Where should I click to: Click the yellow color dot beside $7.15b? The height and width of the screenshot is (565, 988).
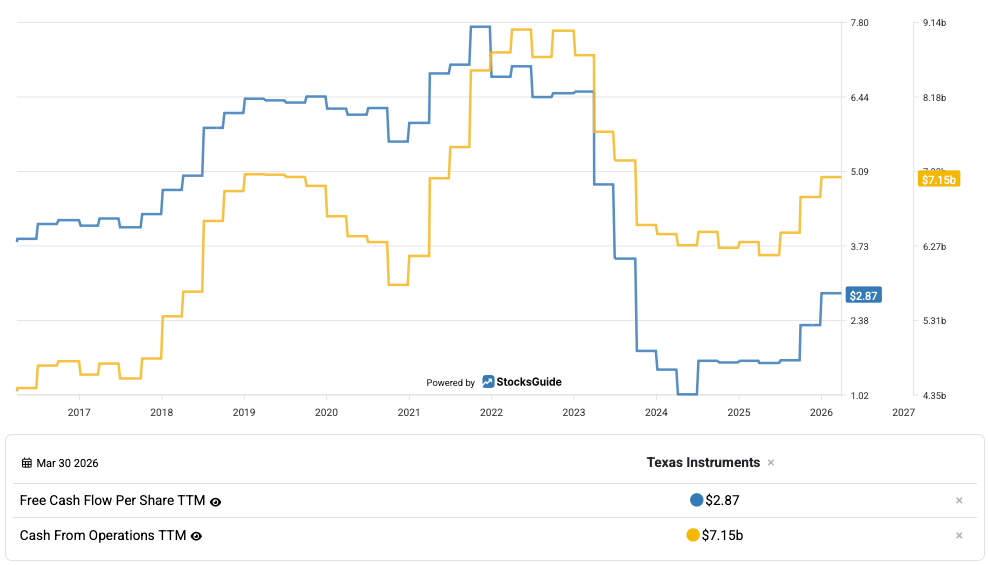click(x=692, y=535)
